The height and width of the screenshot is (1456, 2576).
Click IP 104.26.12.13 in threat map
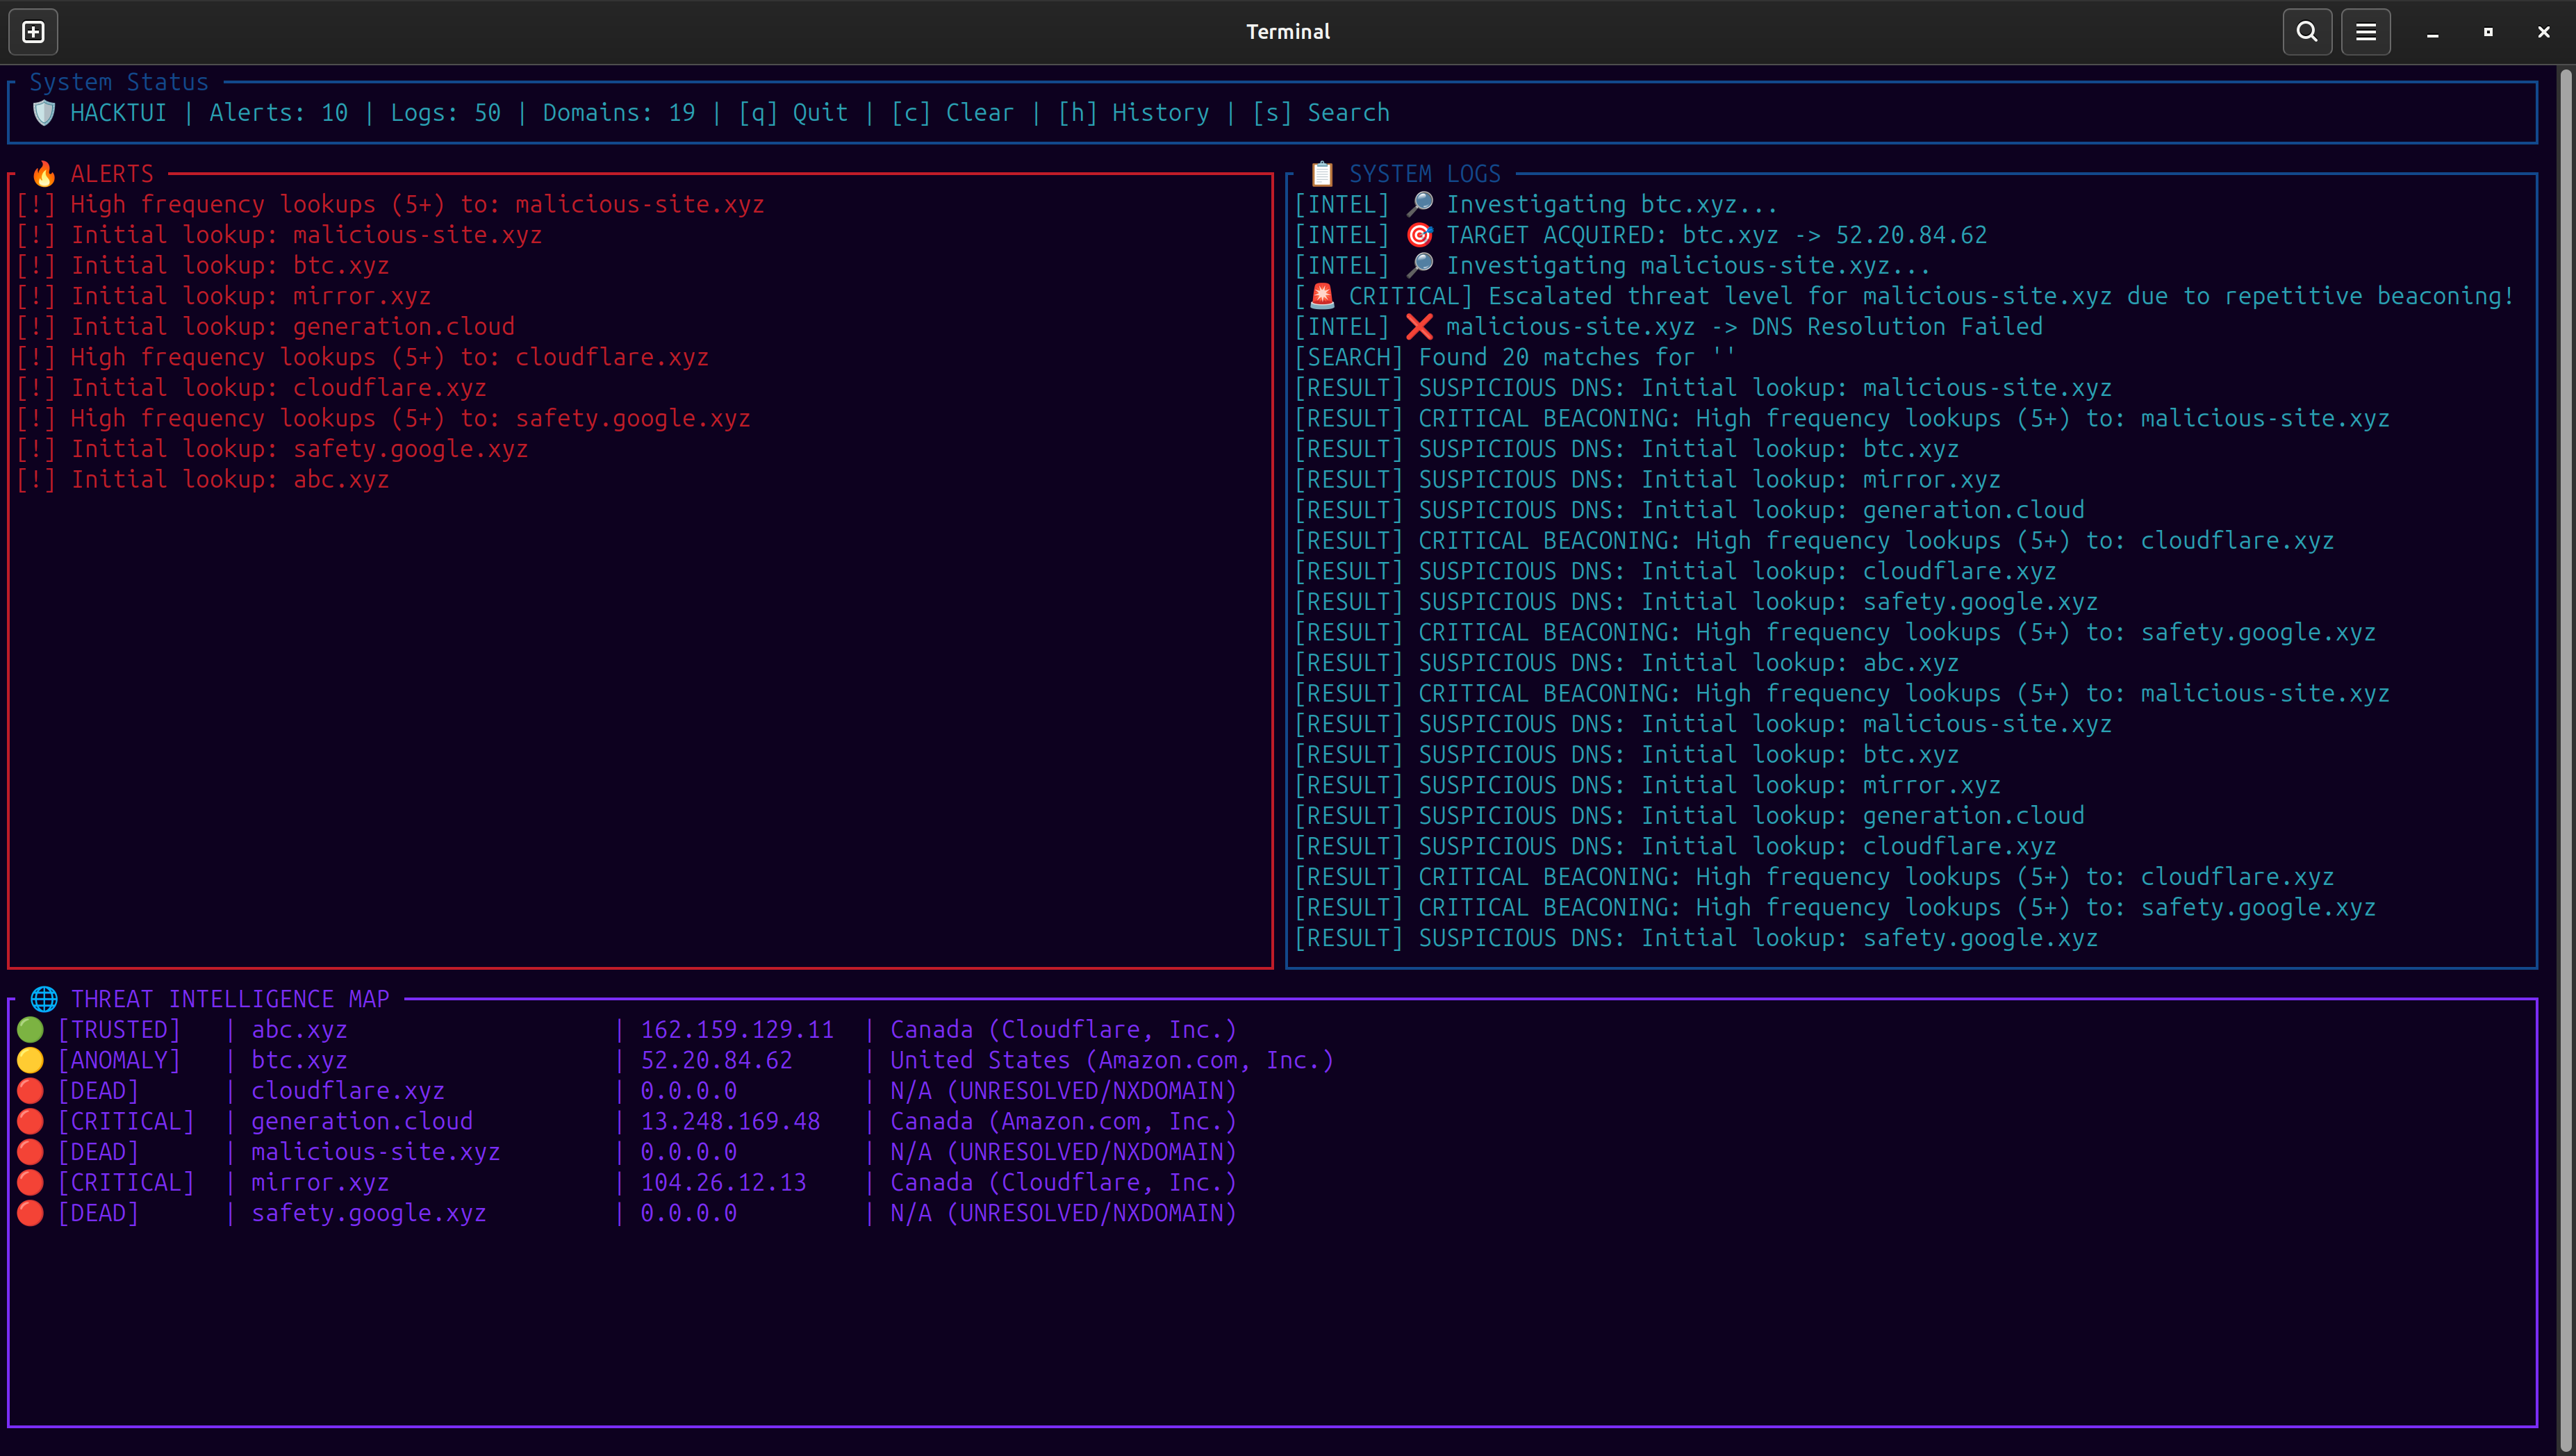tap(723, 1182)
